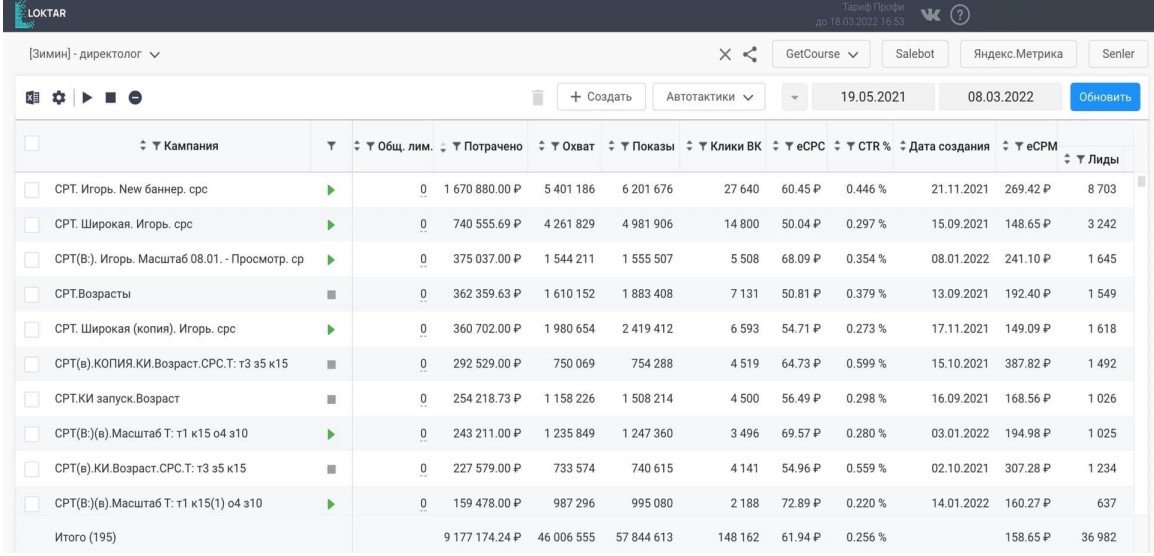
Task: Open table settings gear icon
Action: (x=58, y=98)
